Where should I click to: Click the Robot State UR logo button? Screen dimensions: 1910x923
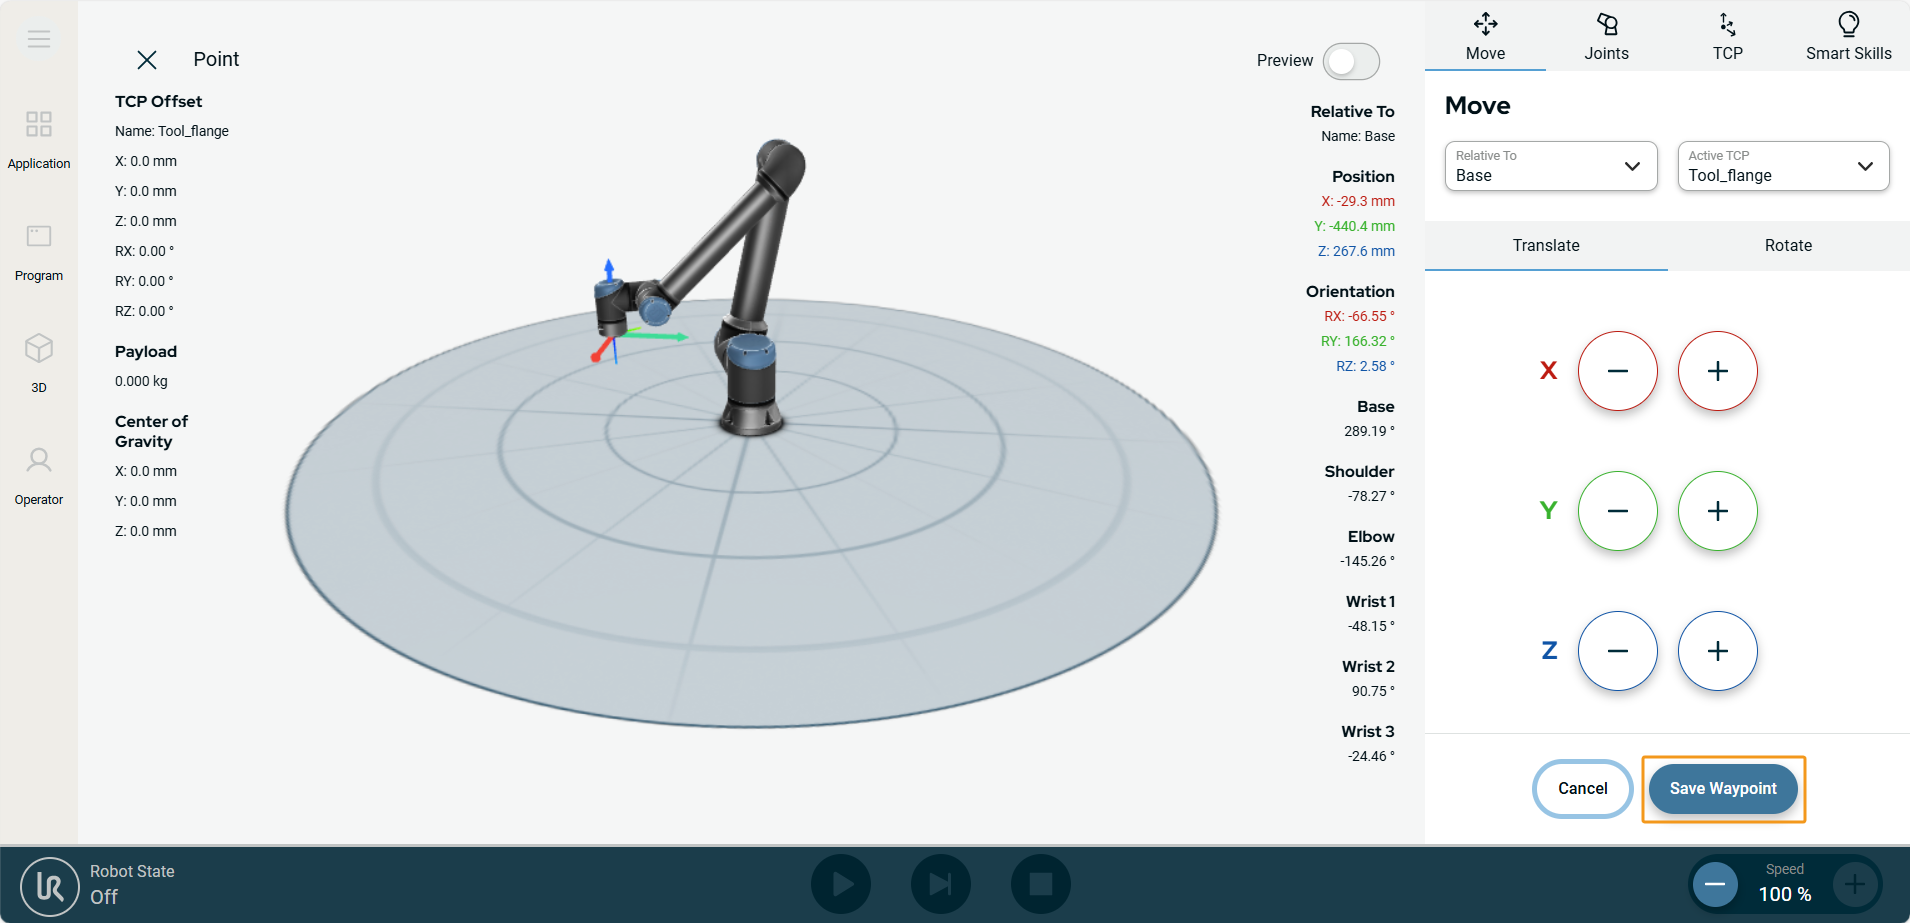coord(50,886)
